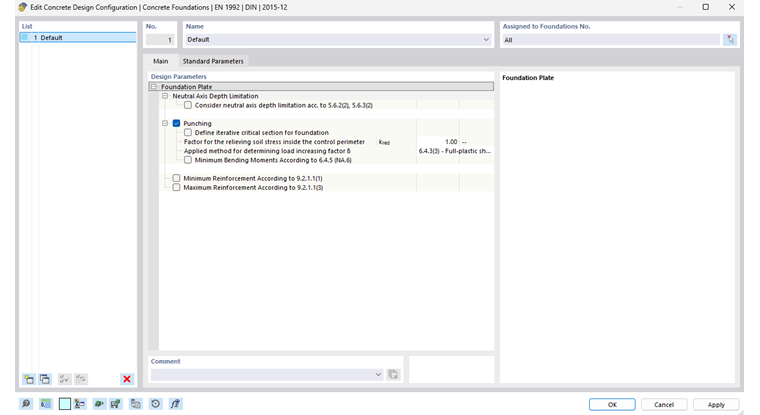
Task: Invert list selection with the swap-check icon
Action: click(80, 379)
